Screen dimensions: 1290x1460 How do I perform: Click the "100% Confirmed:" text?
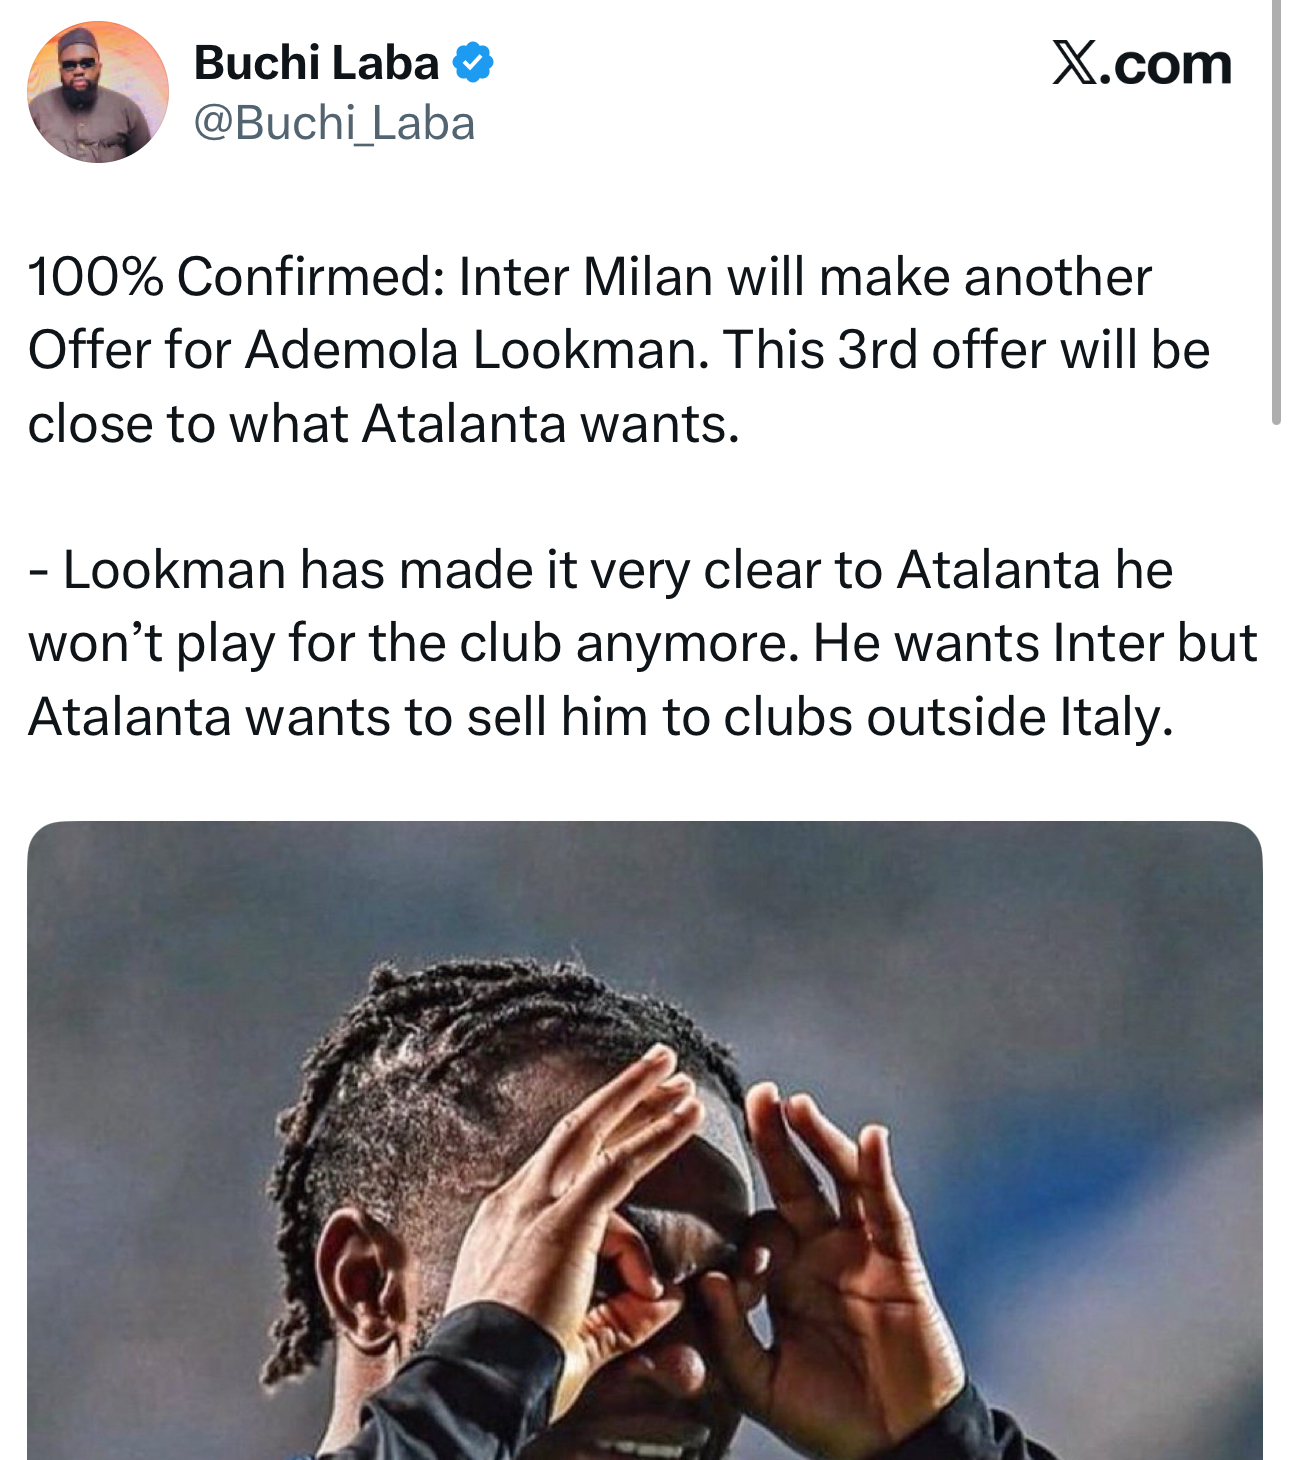[234, 277]
